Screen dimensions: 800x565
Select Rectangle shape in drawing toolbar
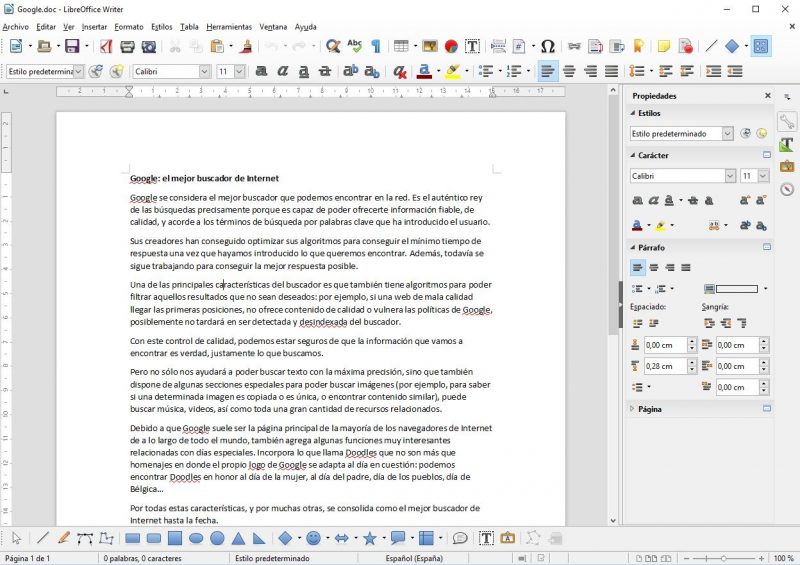coord(133,538)
